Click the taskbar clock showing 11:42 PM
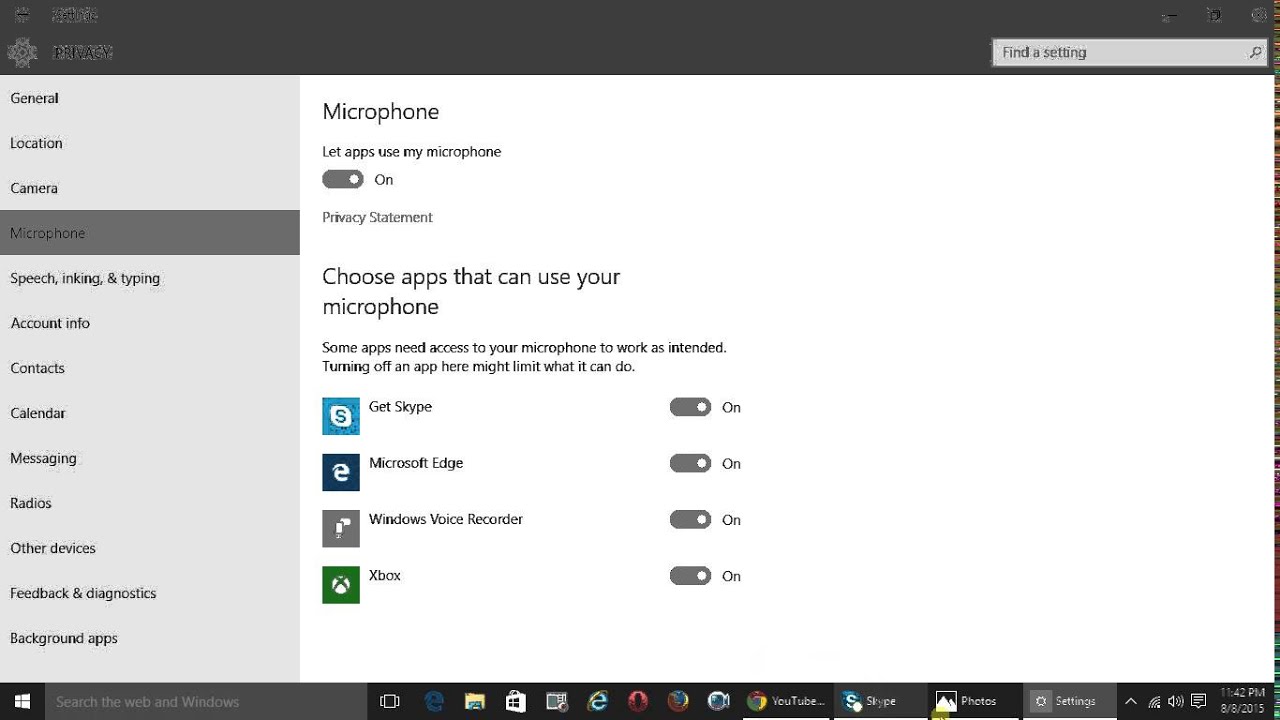 point(1243,700)
